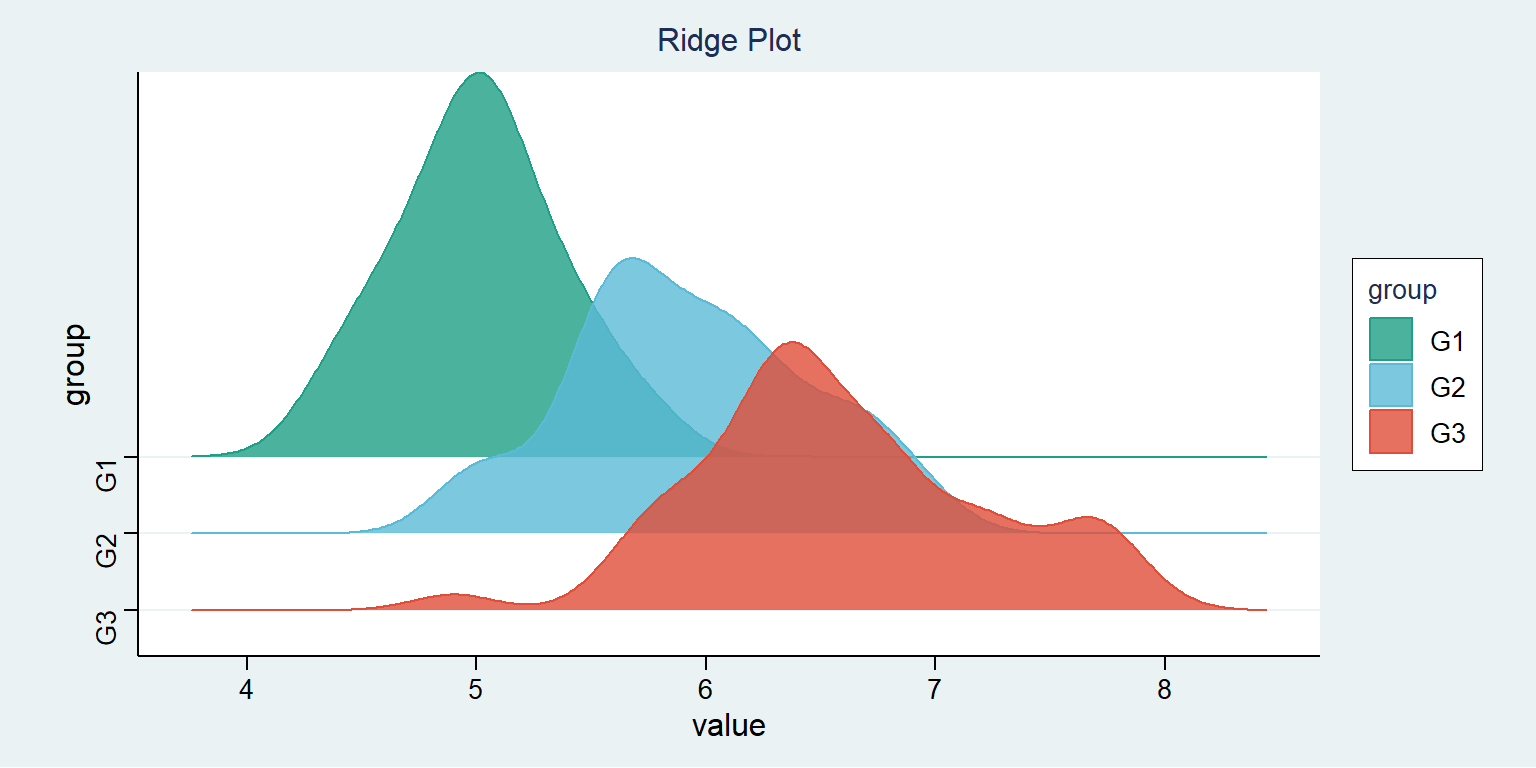Click the legend title 'group'

[1402, 291]
